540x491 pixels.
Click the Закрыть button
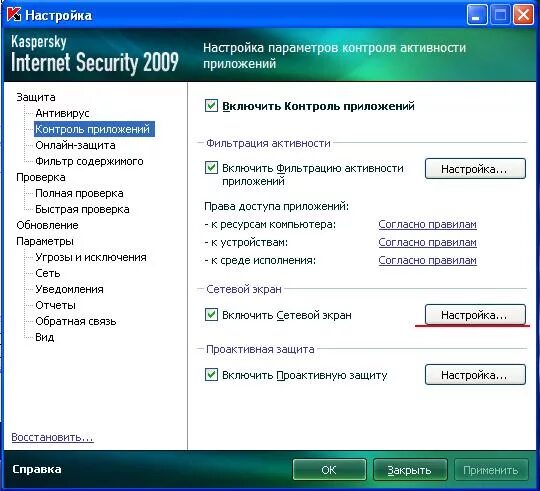pos(410,470)
